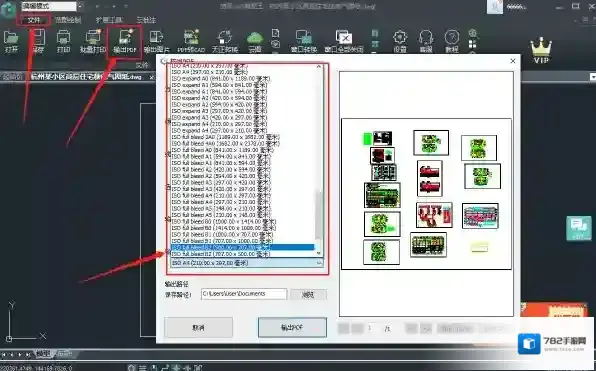Open 设置 settings gear icon

[400, 41]
